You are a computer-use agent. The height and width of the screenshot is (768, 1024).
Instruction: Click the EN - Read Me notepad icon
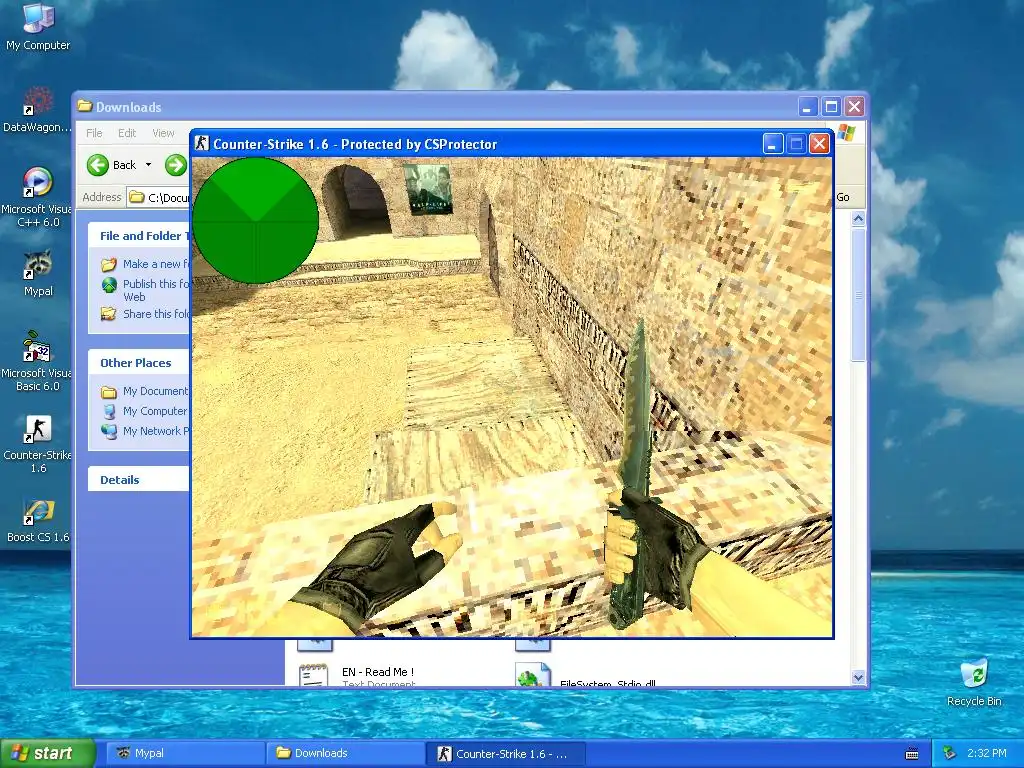(313, 674)
